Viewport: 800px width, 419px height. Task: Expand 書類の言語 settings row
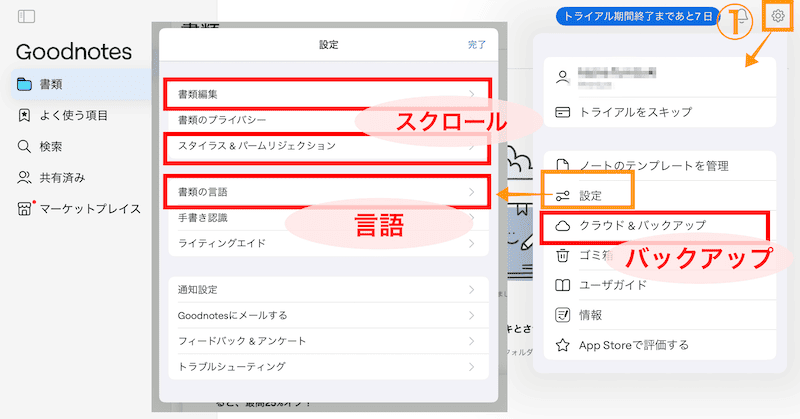click(327, 190)
